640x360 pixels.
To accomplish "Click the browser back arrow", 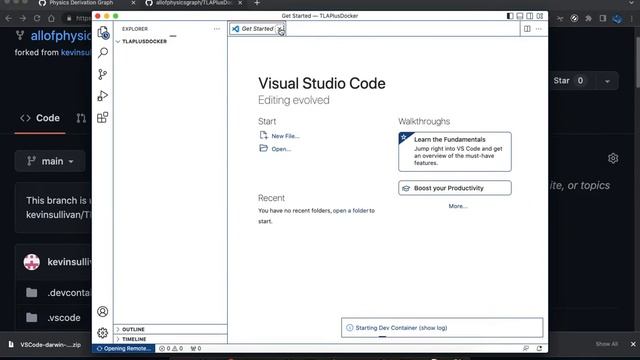I will tap(9, 18).
